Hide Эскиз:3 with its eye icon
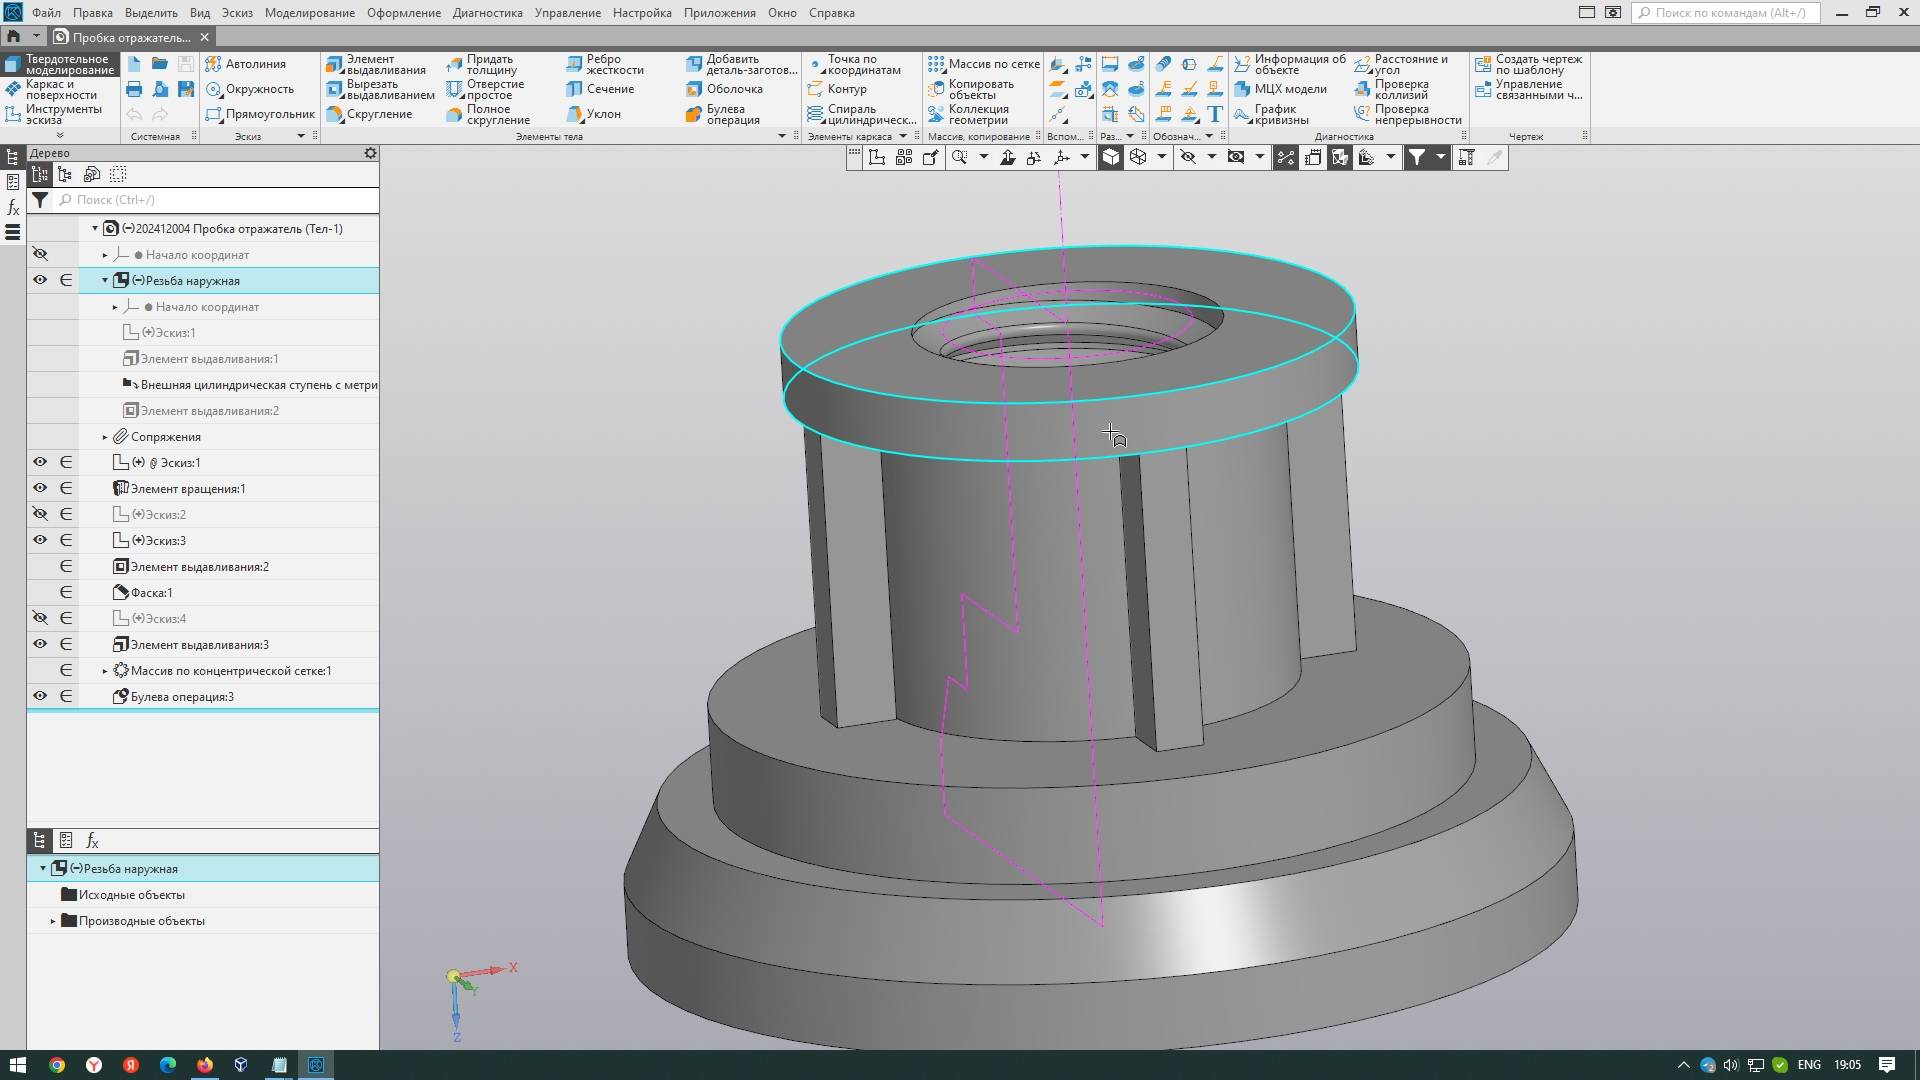The width and height of the screenshot is (1920, 1080). click(x=39, y=540)
